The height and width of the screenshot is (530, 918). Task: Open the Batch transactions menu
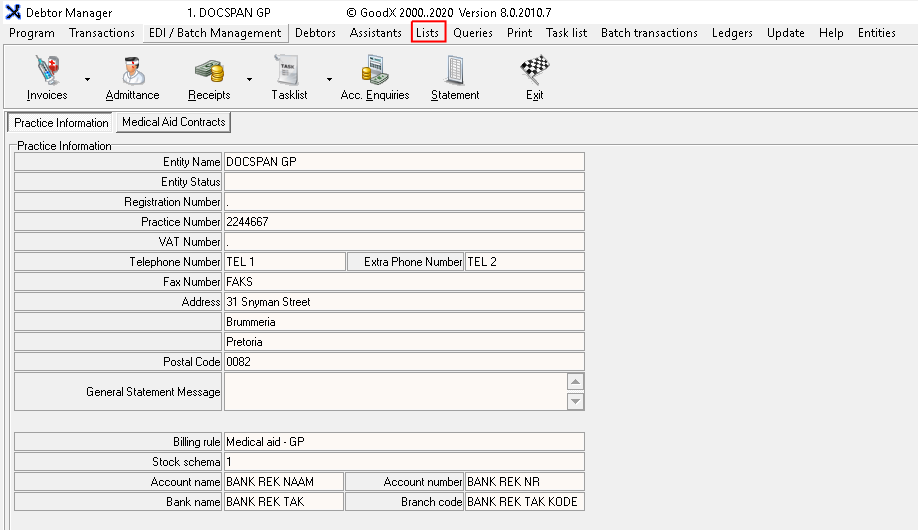649,33
